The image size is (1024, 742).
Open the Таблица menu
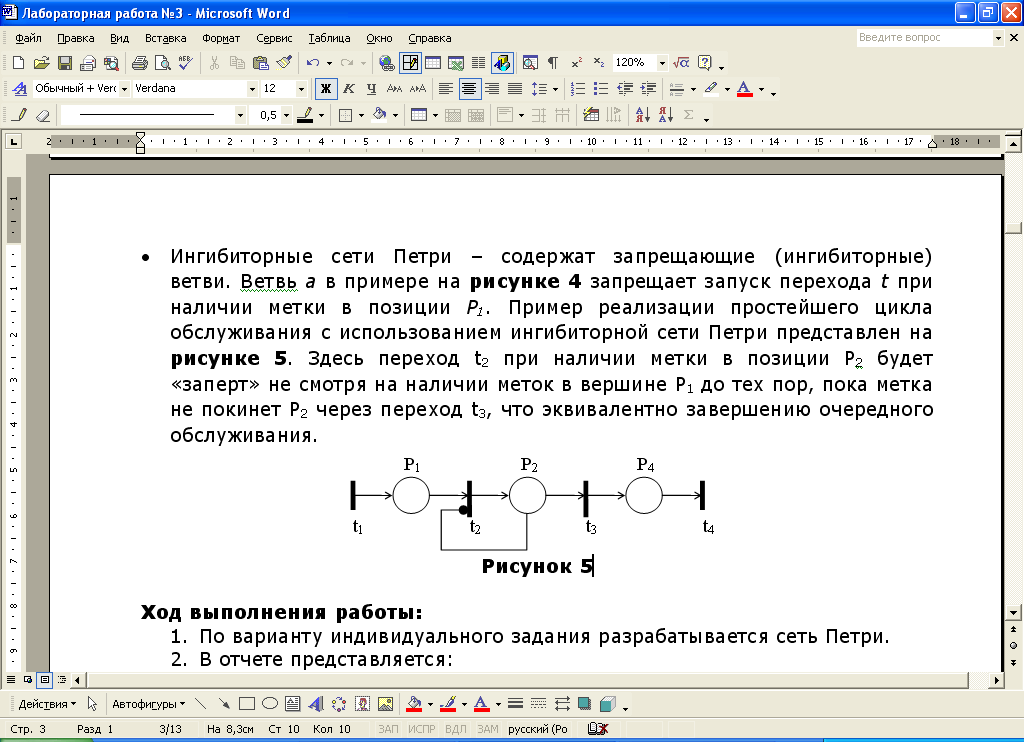329,38
